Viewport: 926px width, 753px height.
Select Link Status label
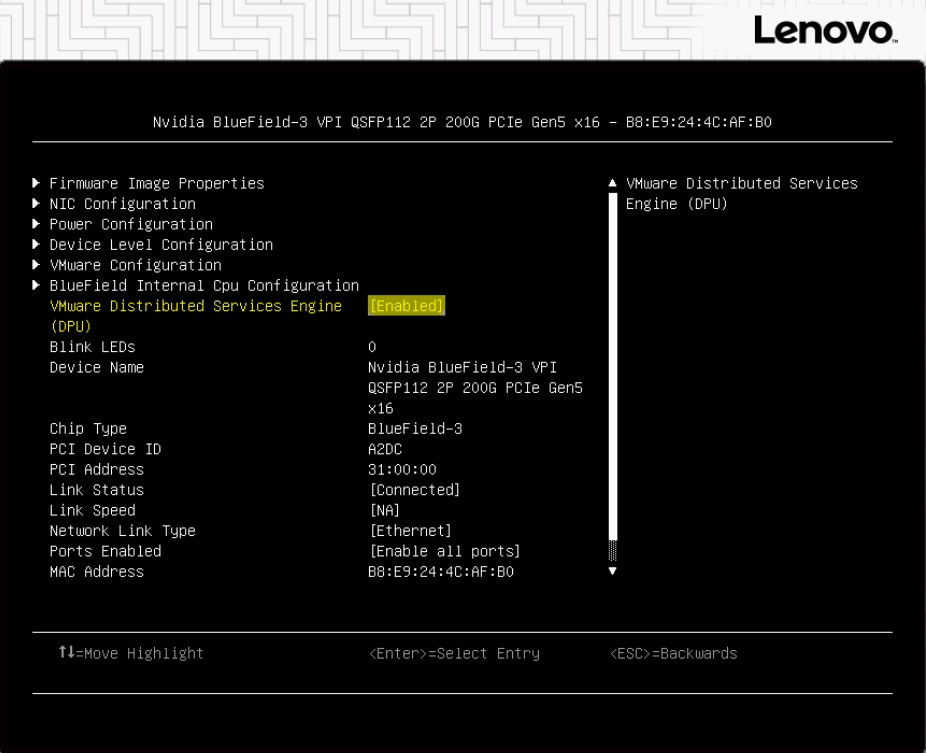coord(97,490)
